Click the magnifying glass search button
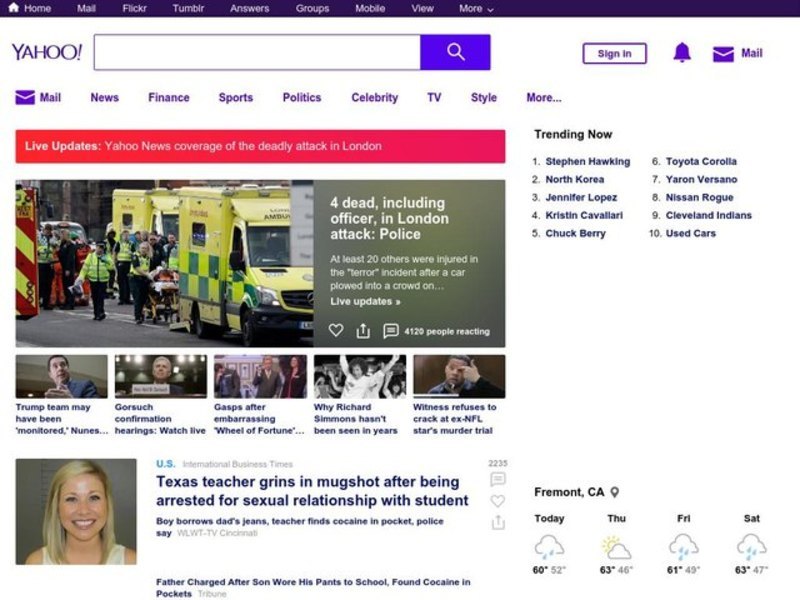The height and width of the screenshot is (600, 800). point(455,52)
